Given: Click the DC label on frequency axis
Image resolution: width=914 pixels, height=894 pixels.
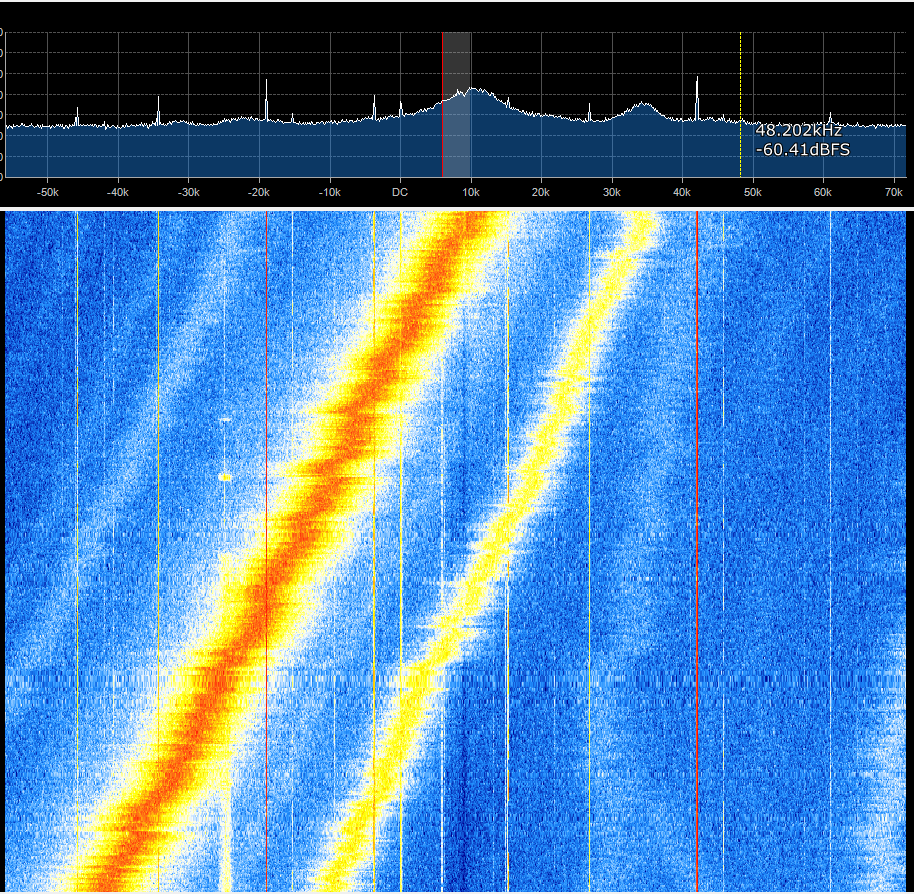Looking at the screenshot, I should 399,192.
